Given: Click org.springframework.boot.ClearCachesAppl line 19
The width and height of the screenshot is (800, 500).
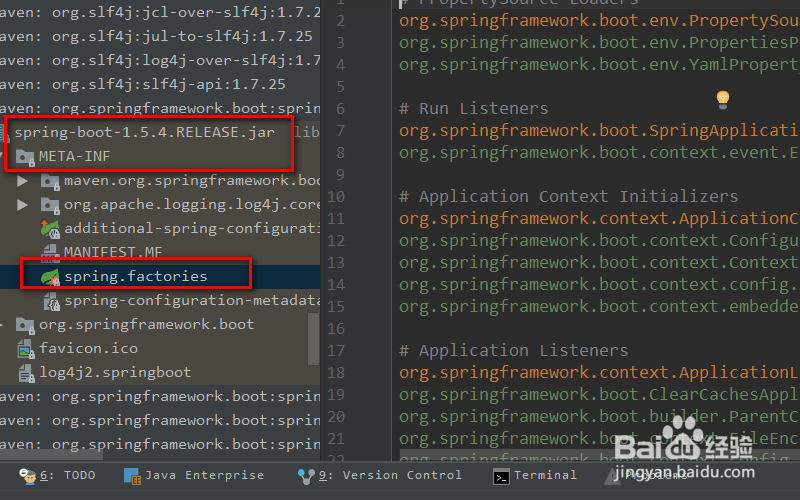Looking at the screenshot, I should [x=599, y=395].
